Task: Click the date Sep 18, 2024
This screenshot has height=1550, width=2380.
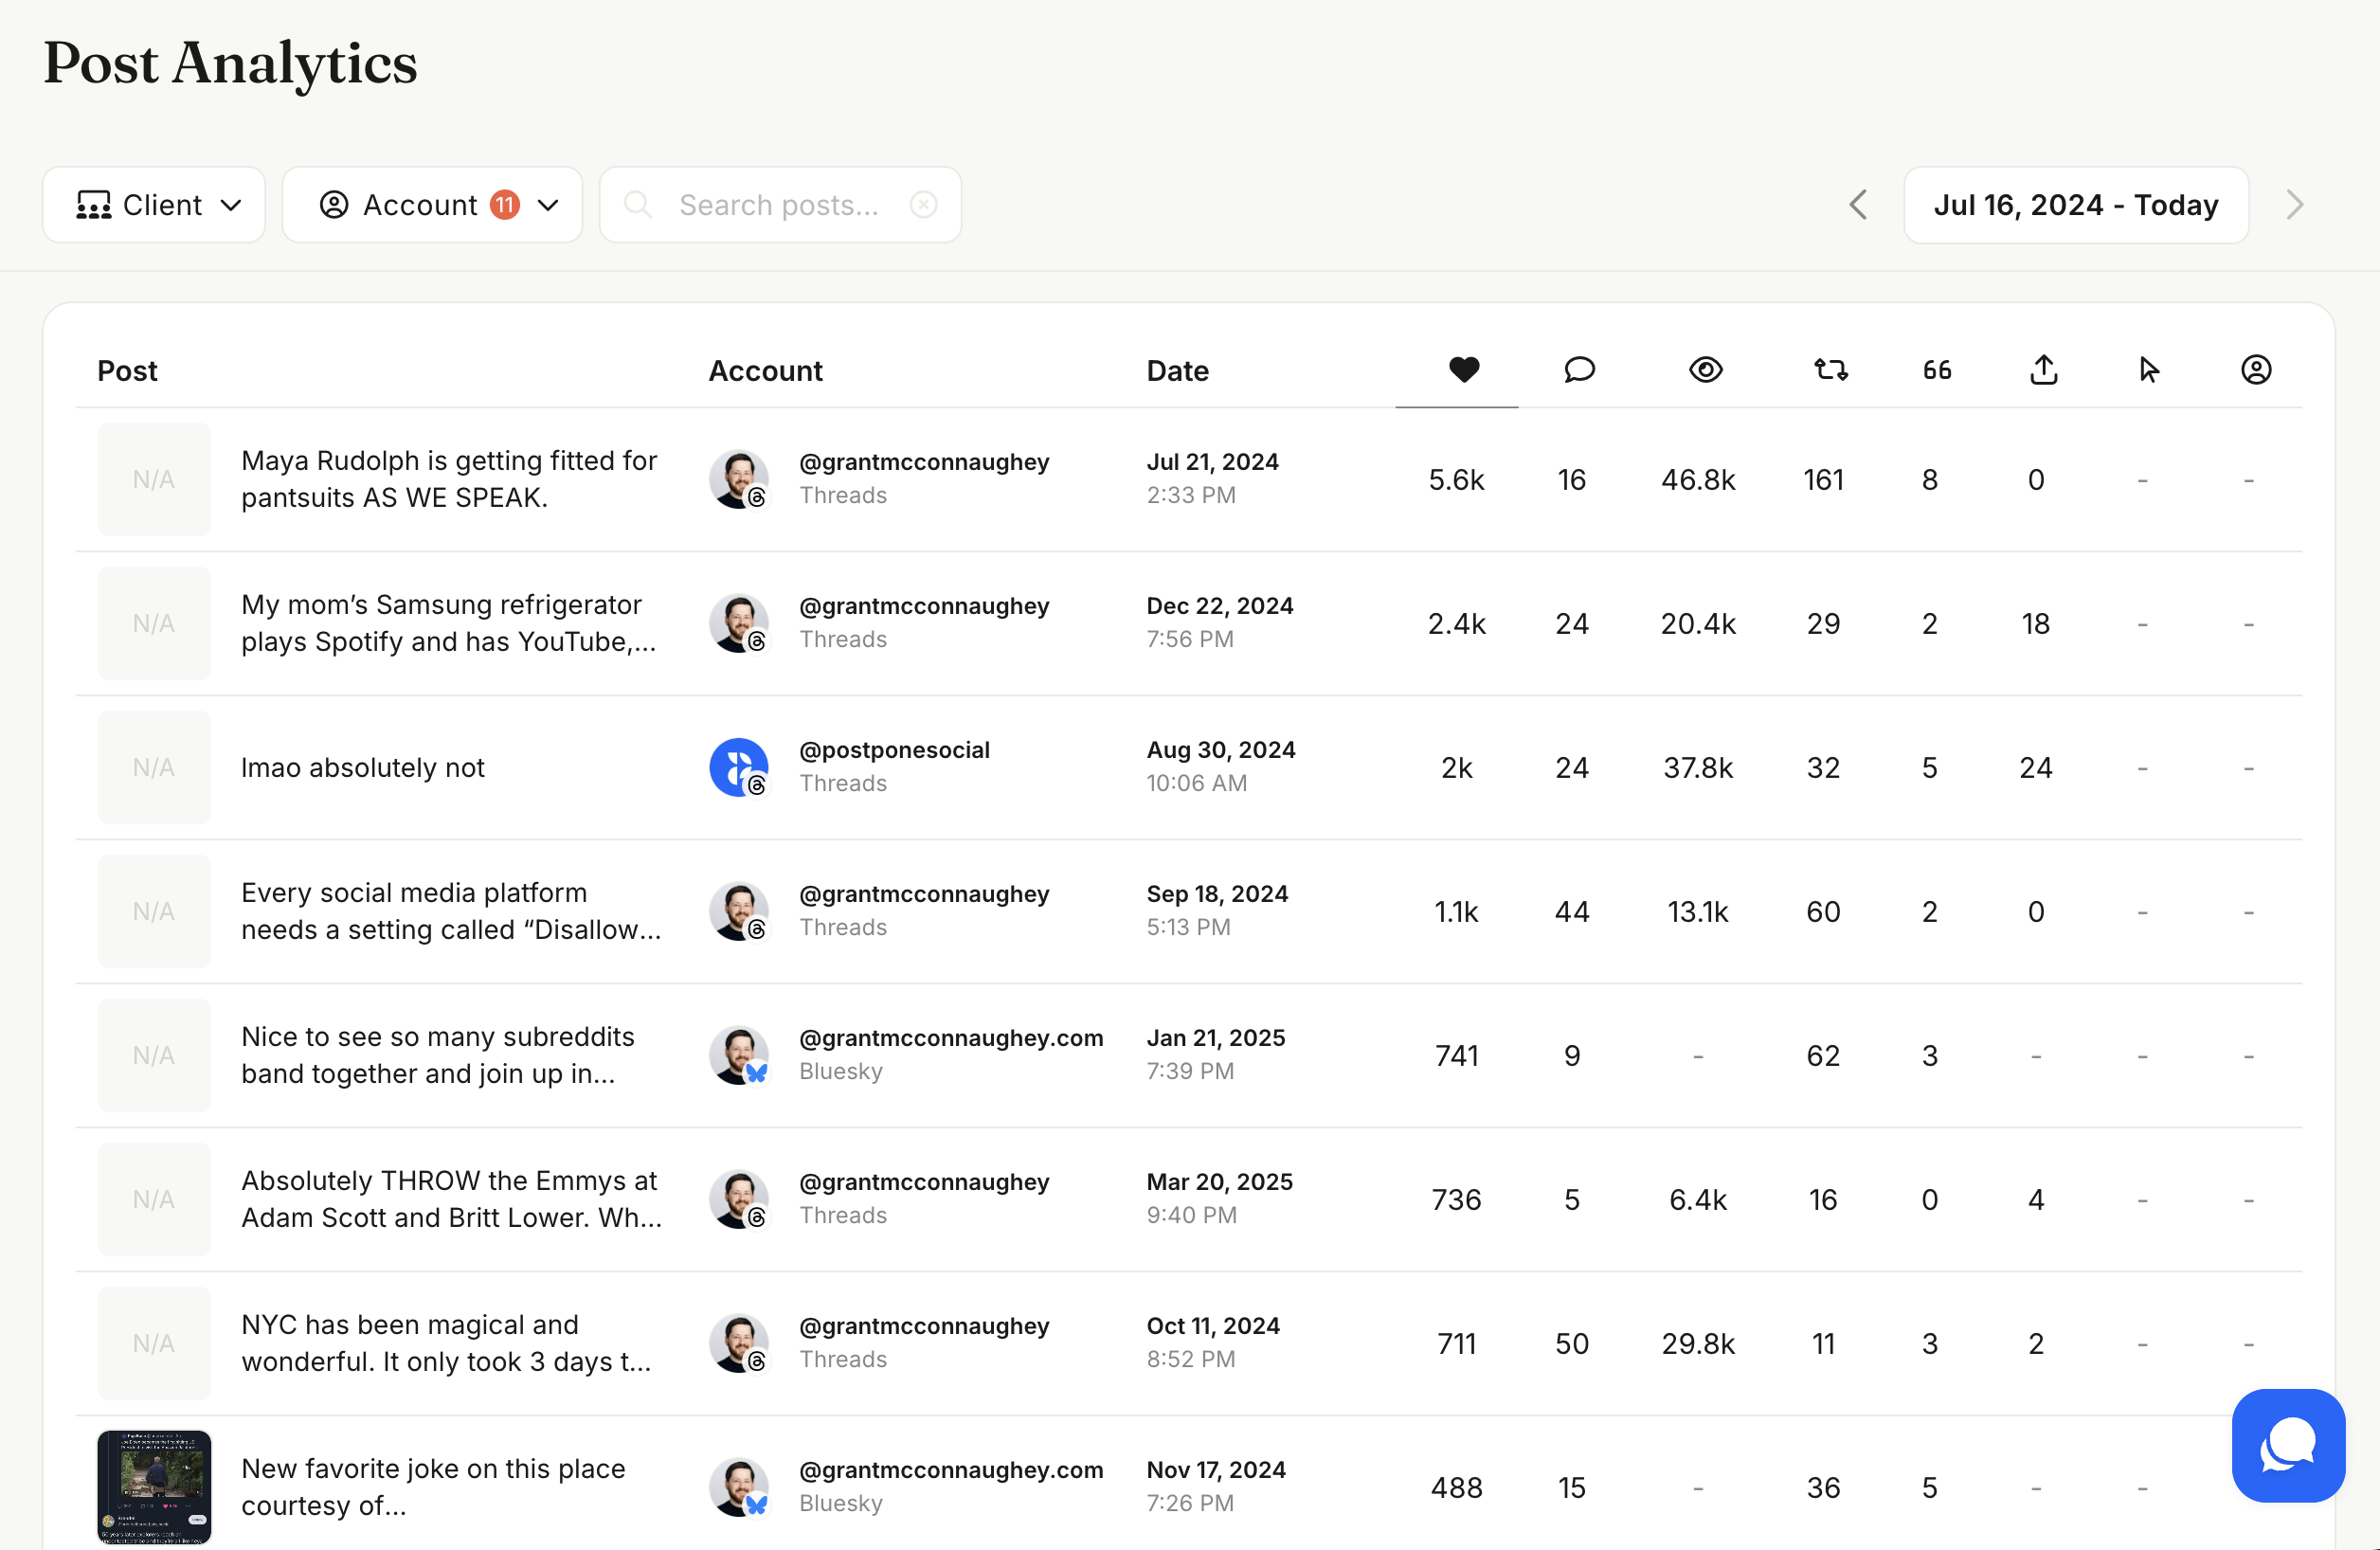Action: point(1217,894)
